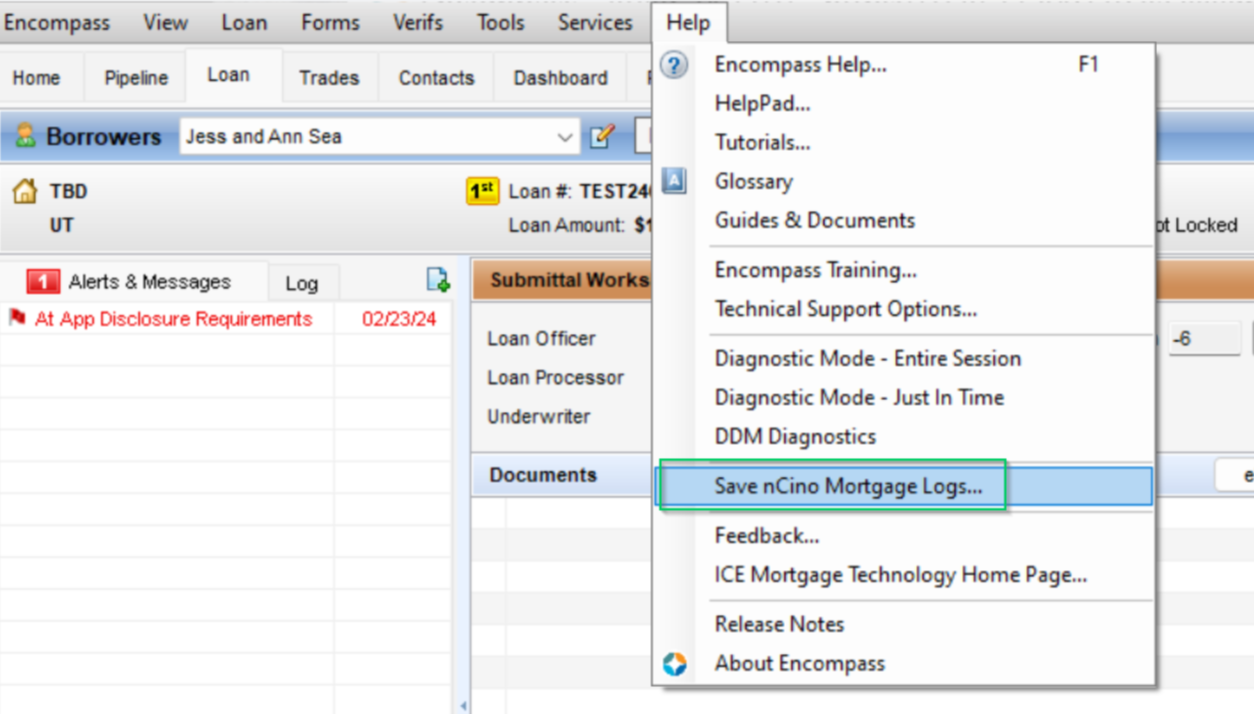Switch to the Trades tab
1254x714 pixels.
[329, 78]
